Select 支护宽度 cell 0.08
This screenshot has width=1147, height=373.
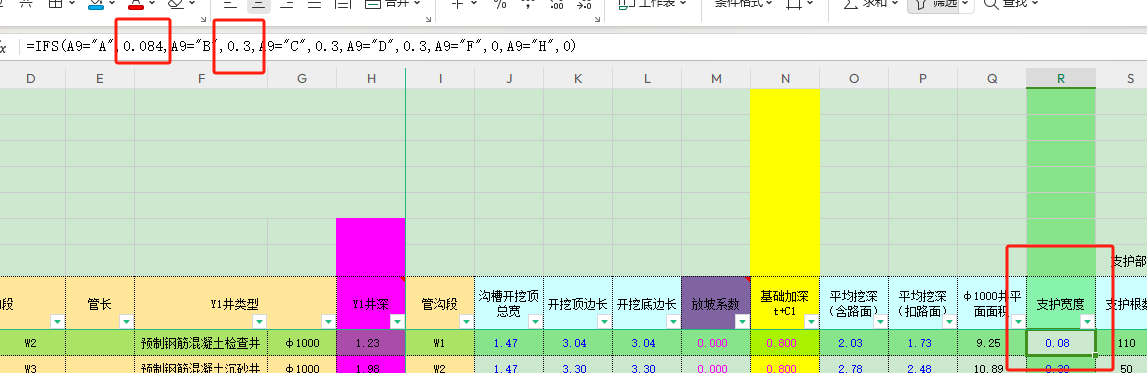[x=1061, y=342]
